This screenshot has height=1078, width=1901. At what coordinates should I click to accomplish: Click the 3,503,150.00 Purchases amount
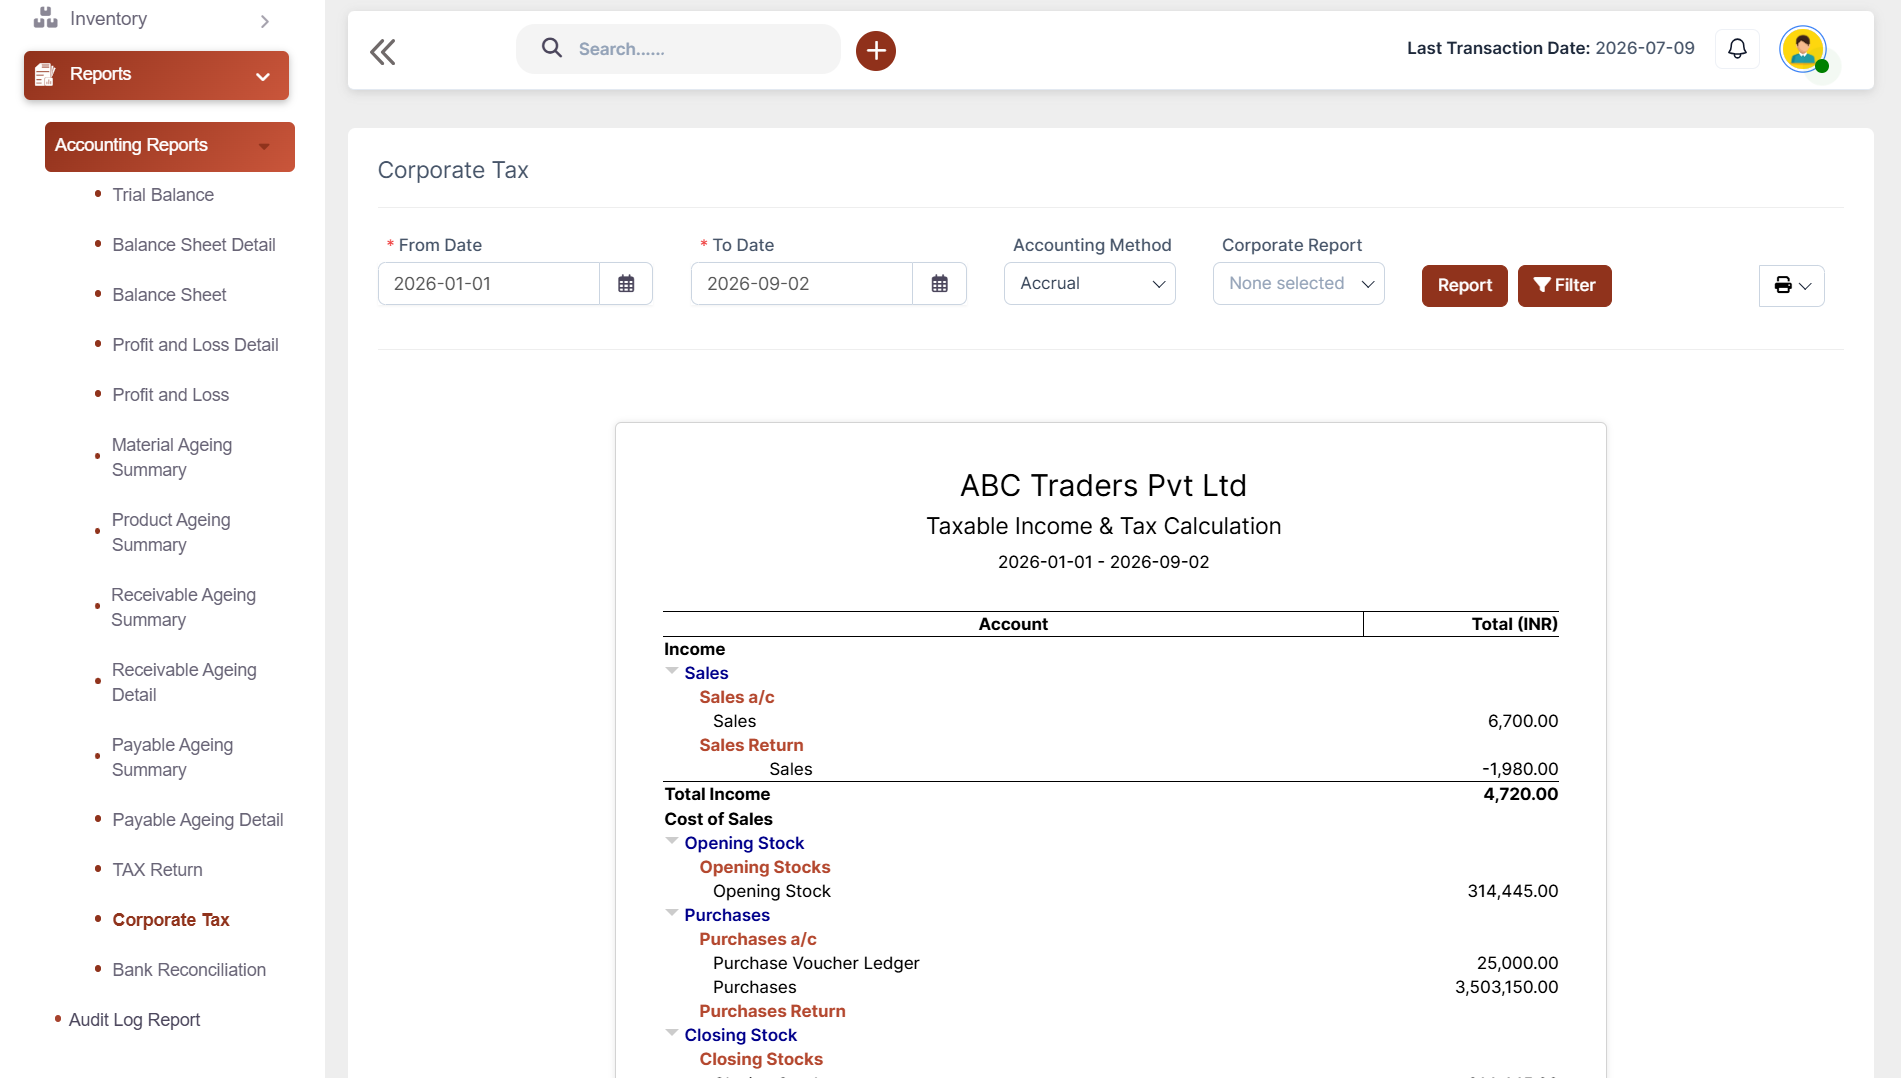pyautogui.click(x=1506, y=987)
